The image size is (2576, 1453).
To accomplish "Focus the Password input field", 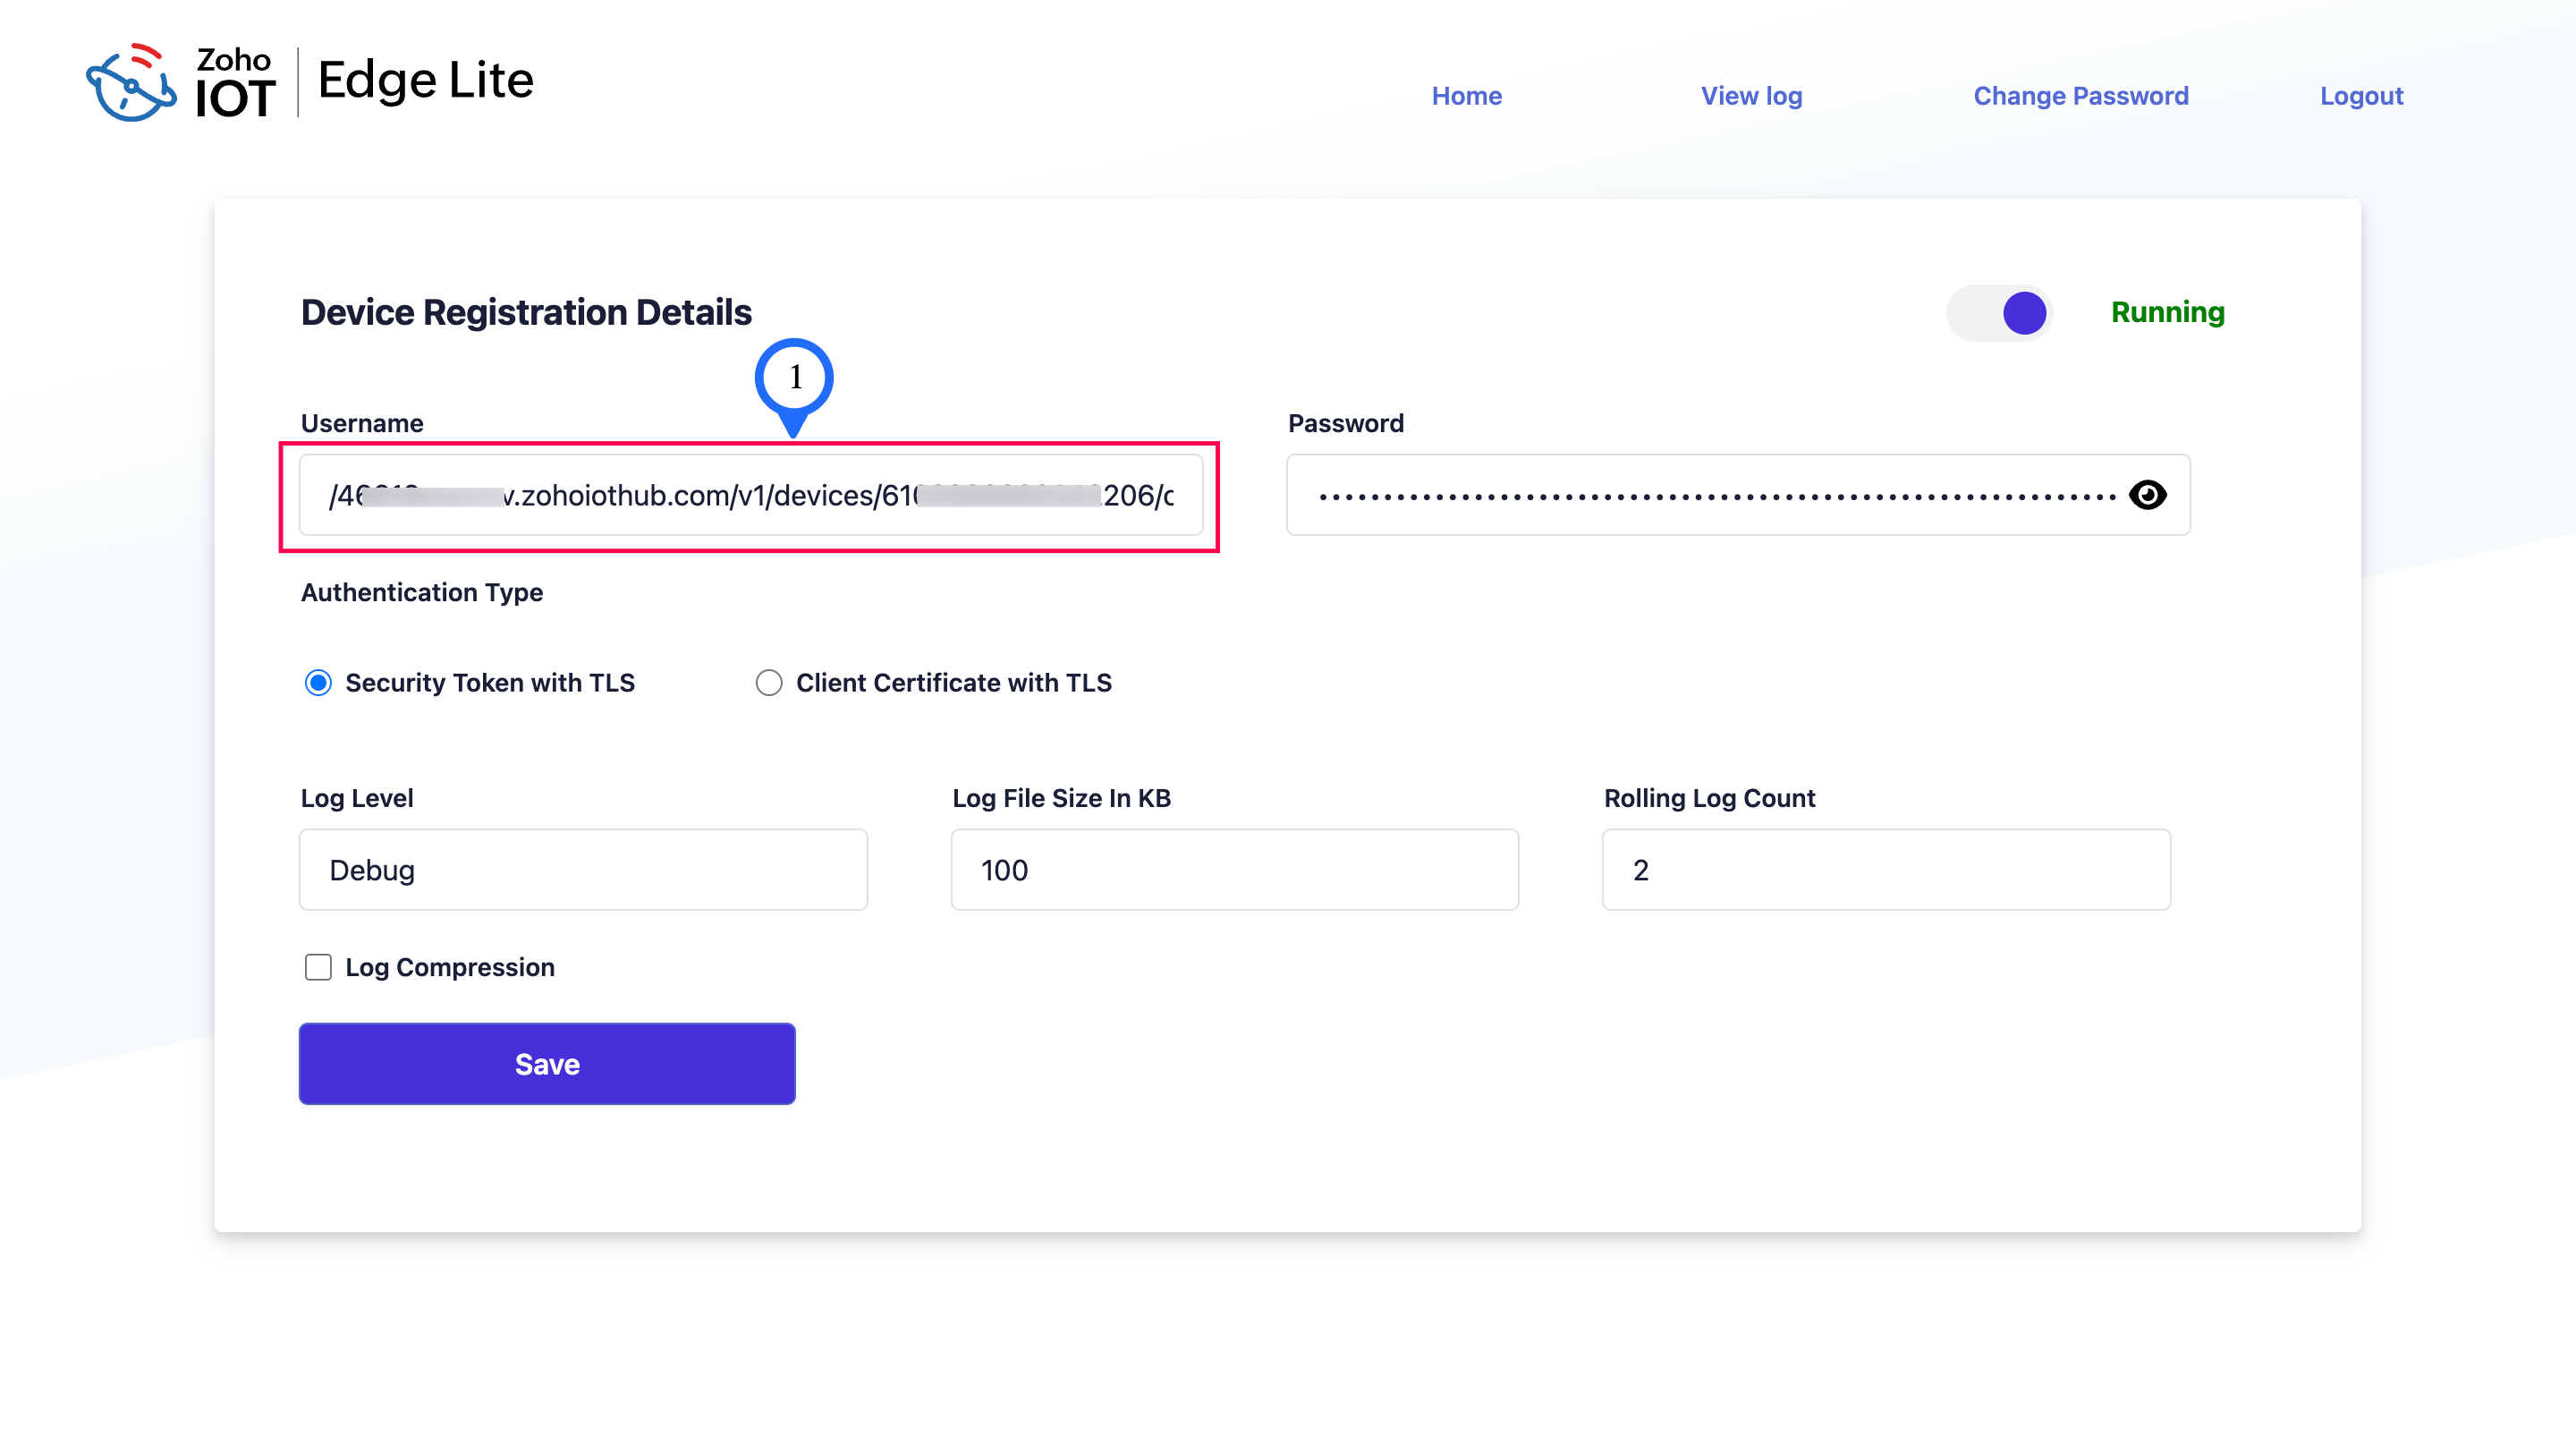I will click(x=1700, y=495).
